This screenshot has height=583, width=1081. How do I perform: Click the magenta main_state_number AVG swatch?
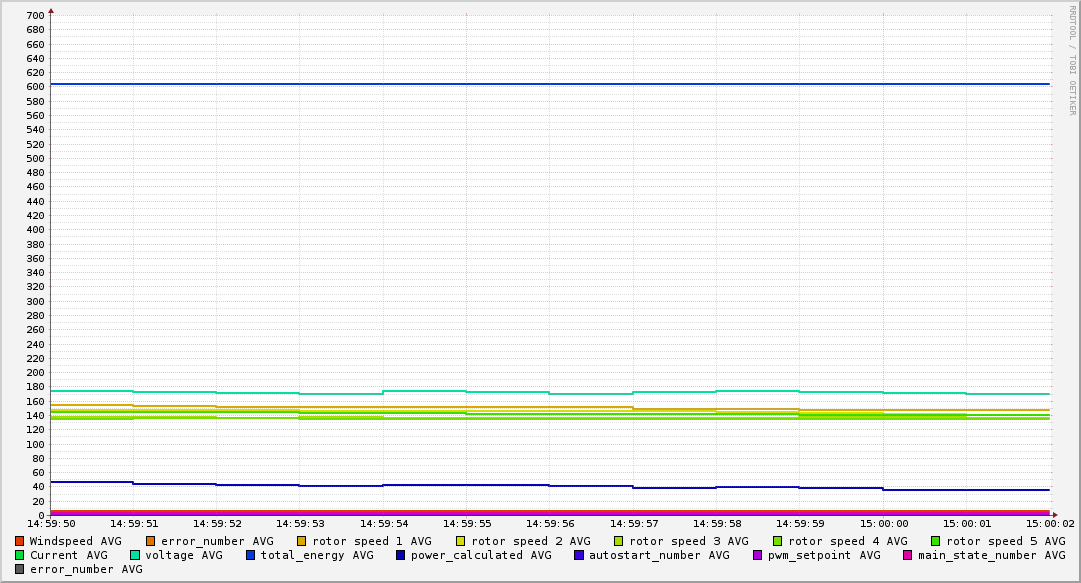908,555
